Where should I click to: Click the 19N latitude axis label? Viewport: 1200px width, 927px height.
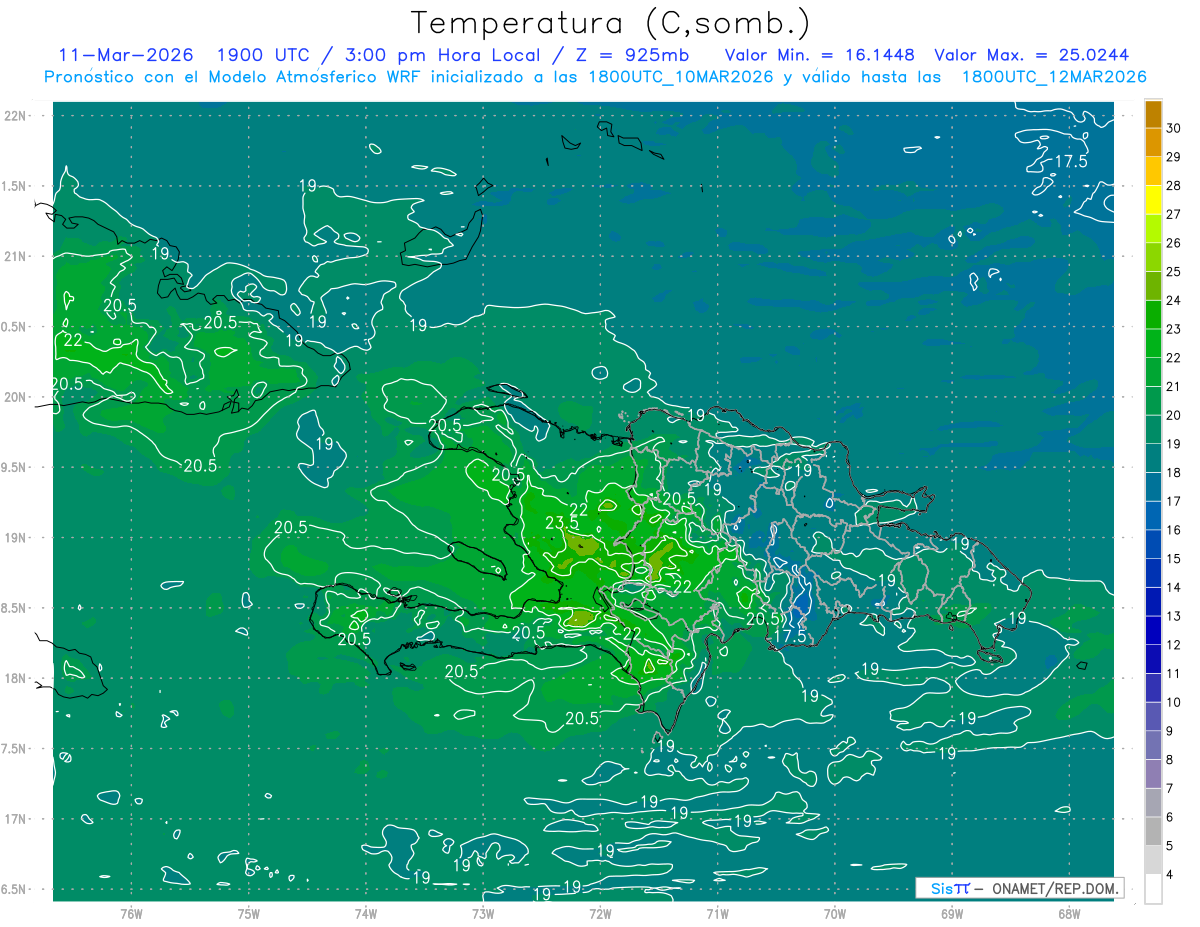click(16, 538)
